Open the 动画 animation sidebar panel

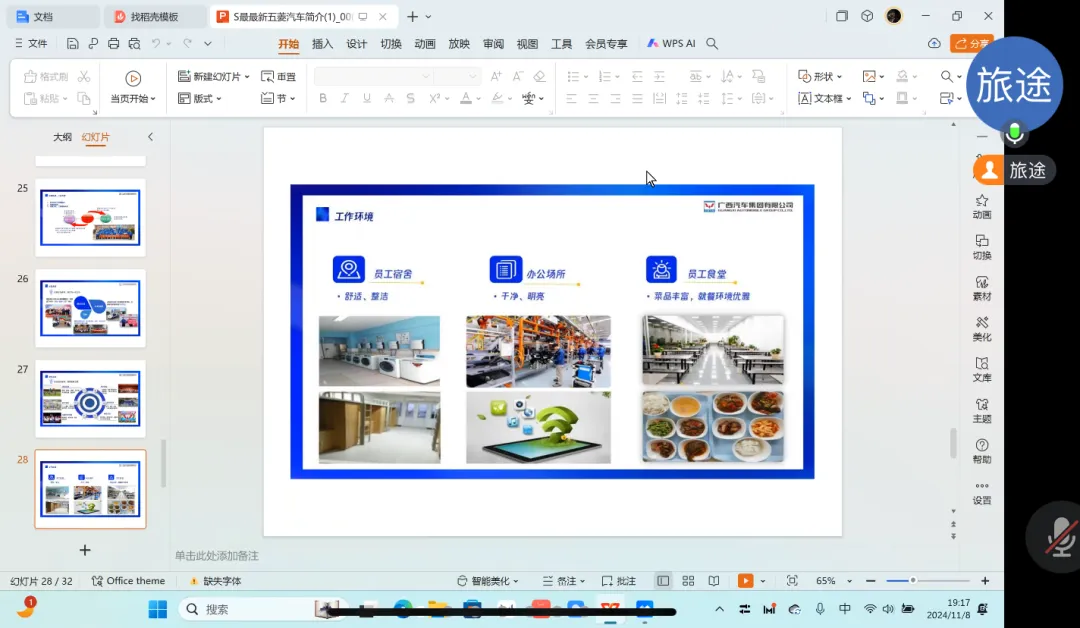[x=982, y=206]
